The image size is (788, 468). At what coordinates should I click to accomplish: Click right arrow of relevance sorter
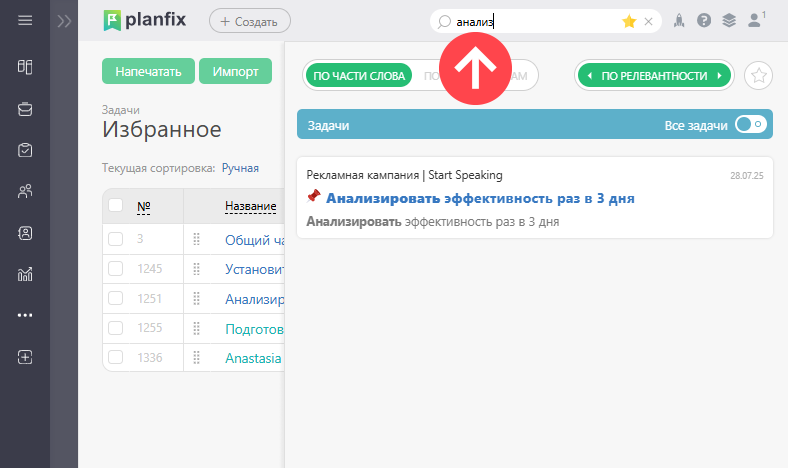pos(719,76)
